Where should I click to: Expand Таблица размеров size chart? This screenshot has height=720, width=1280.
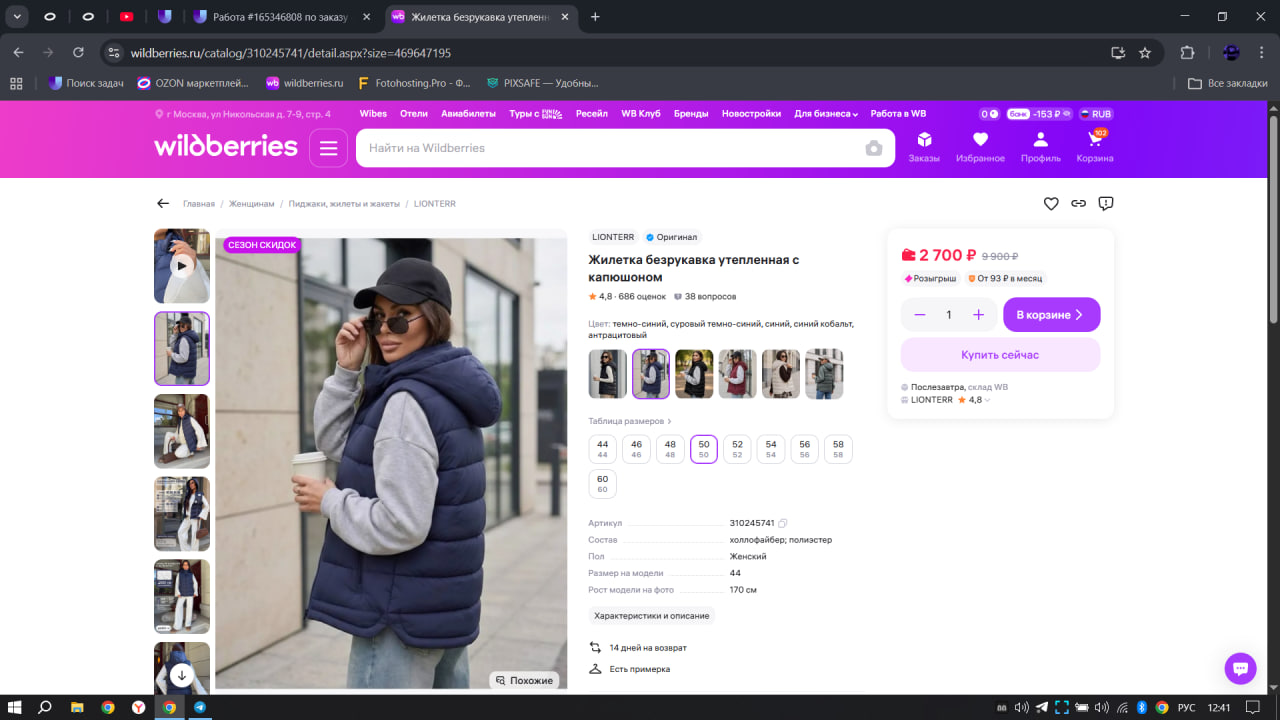[x=630, y=422]
